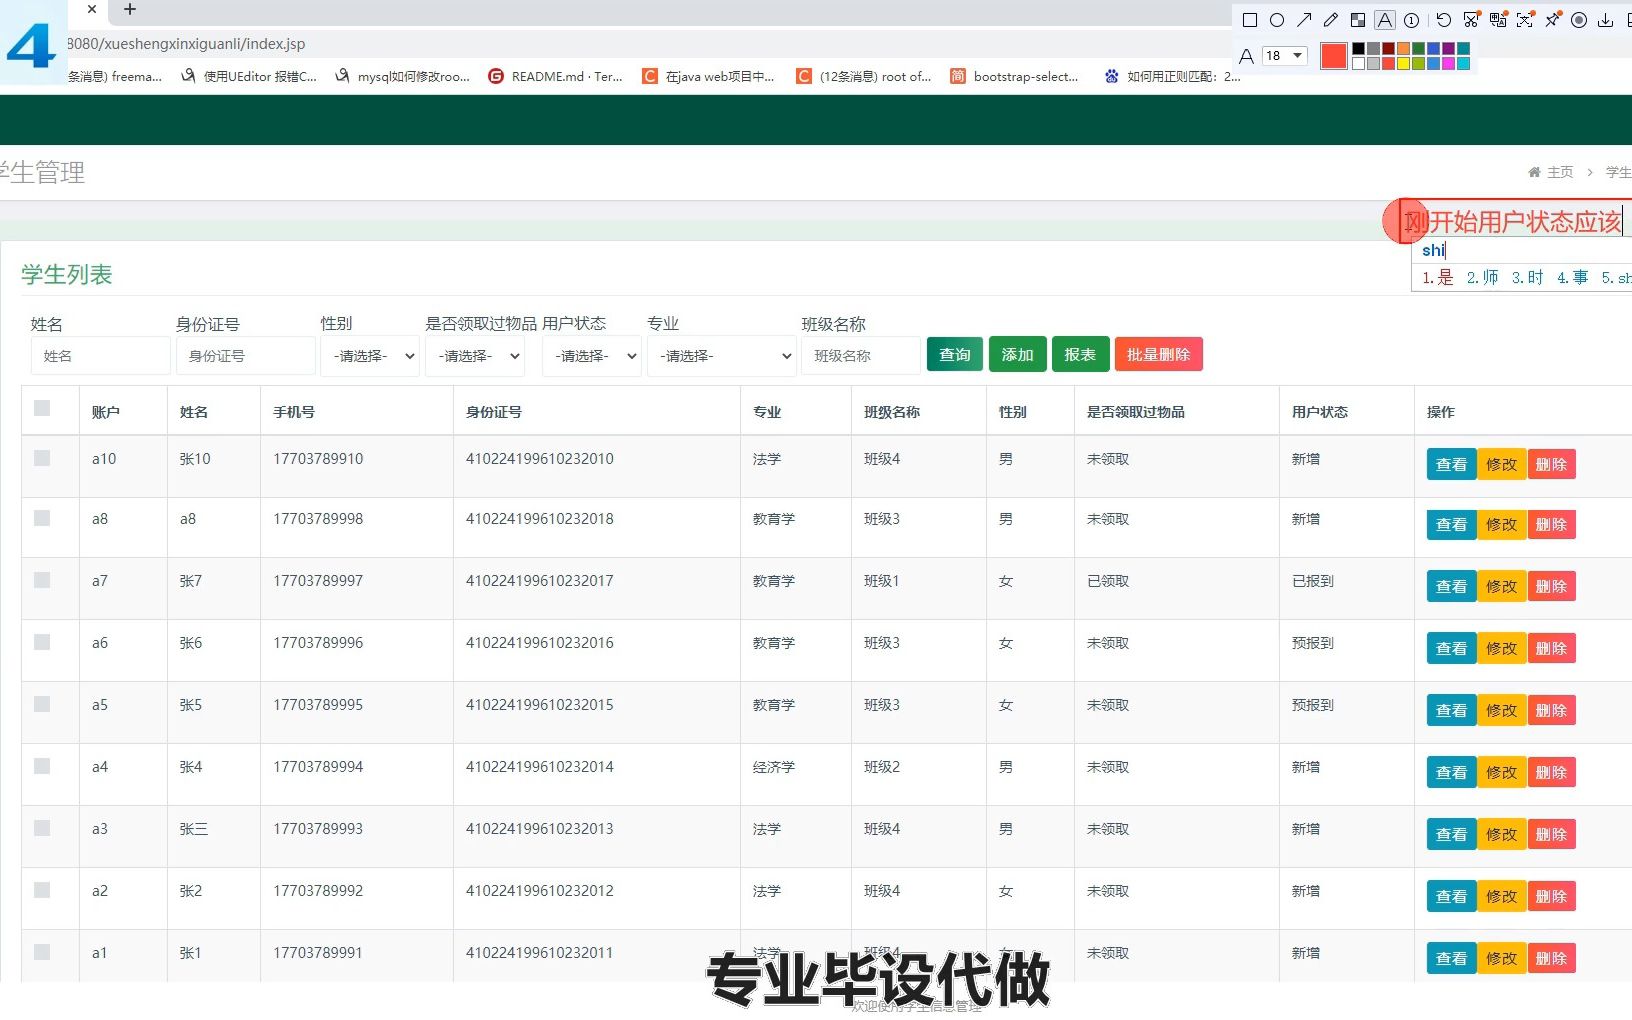Screen dimensions: 1632x1020
Task: Check the row checkbox next to 张三
Action: pyautogui.click(x=40, y=828)
